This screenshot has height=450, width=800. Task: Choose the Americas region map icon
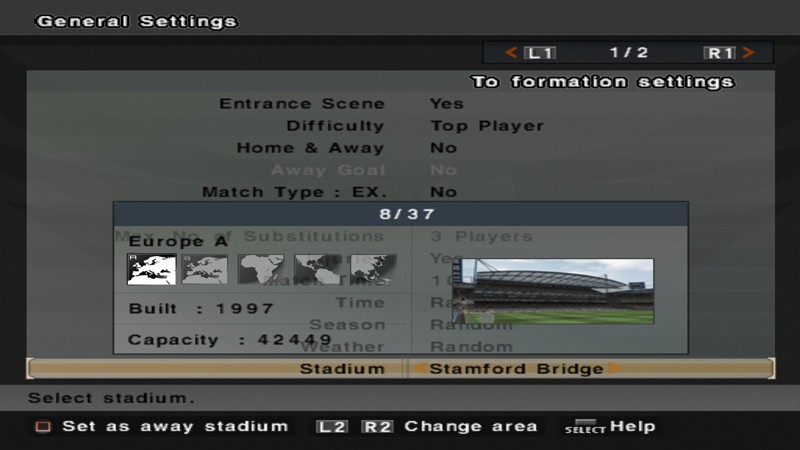(x=317, y=269)
